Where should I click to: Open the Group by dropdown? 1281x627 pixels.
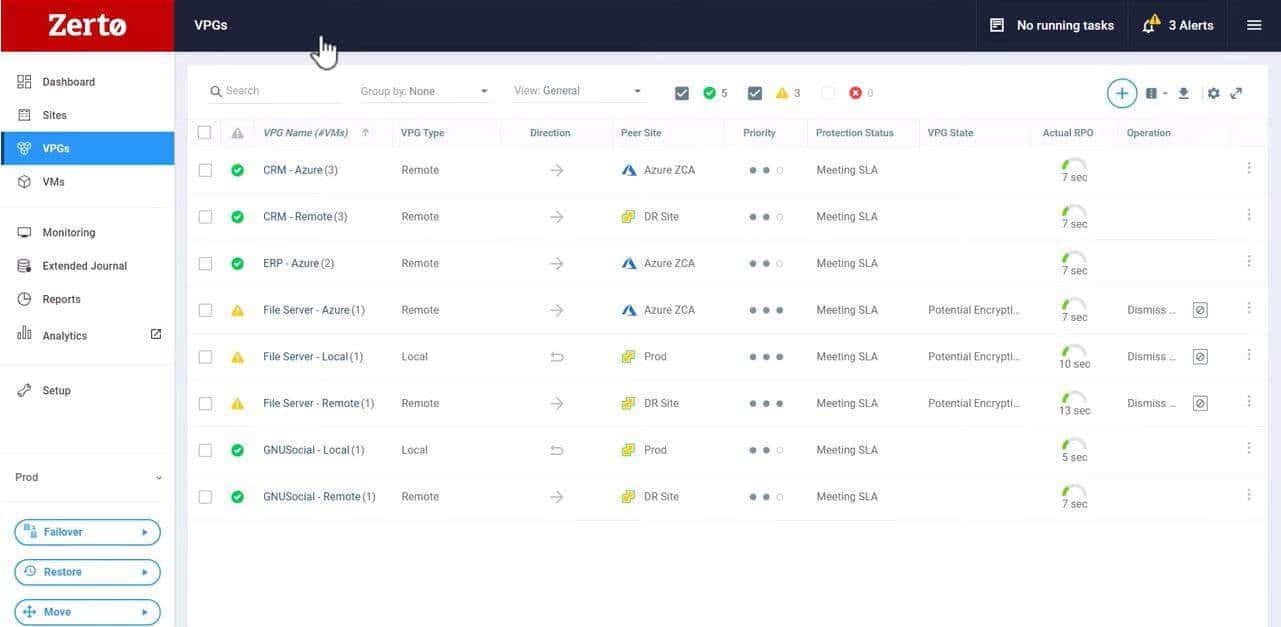tap(425, 91)
